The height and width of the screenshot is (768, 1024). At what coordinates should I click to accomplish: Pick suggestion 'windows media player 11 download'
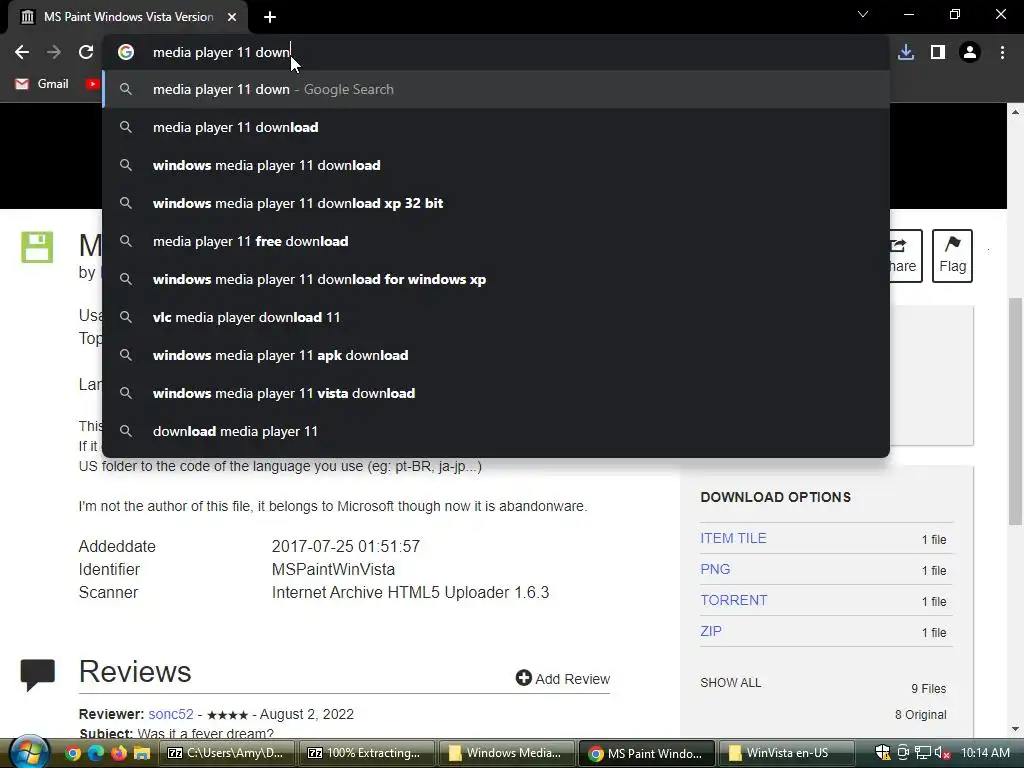click(496, 165)
